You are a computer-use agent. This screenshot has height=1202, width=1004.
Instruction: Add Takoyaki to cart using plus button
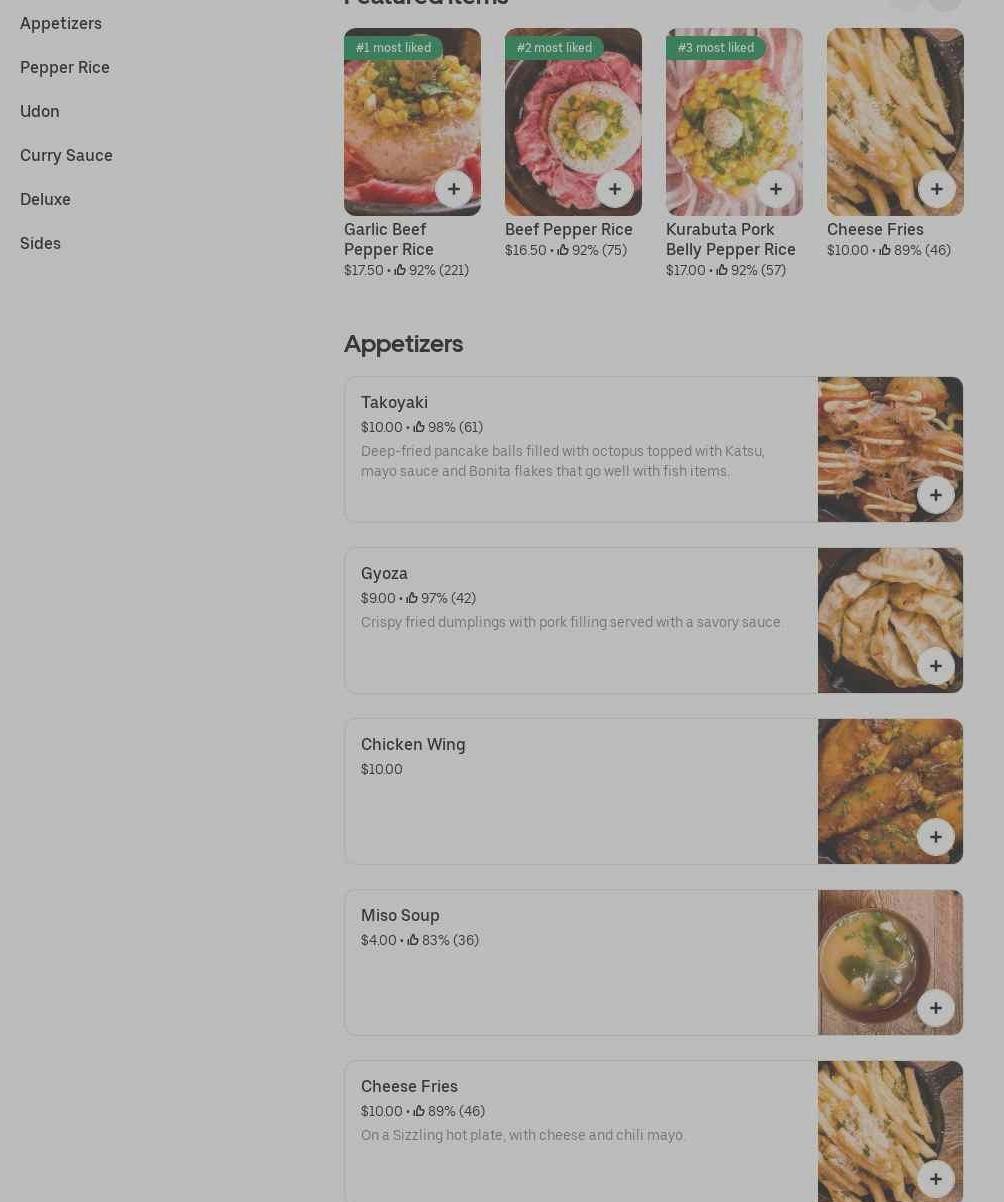click(x=936, y=495)
